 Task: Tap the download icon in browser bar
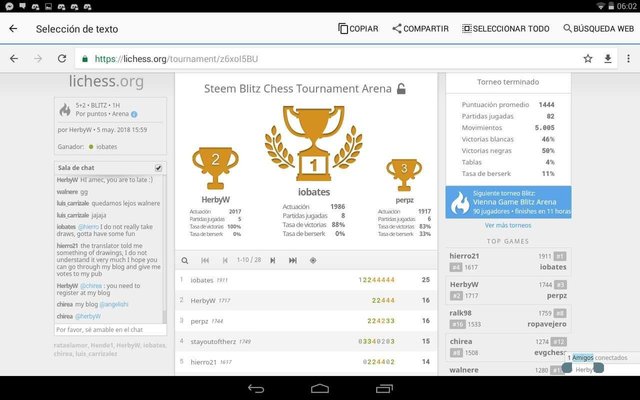pyautogui.click(x=608, y=59)
